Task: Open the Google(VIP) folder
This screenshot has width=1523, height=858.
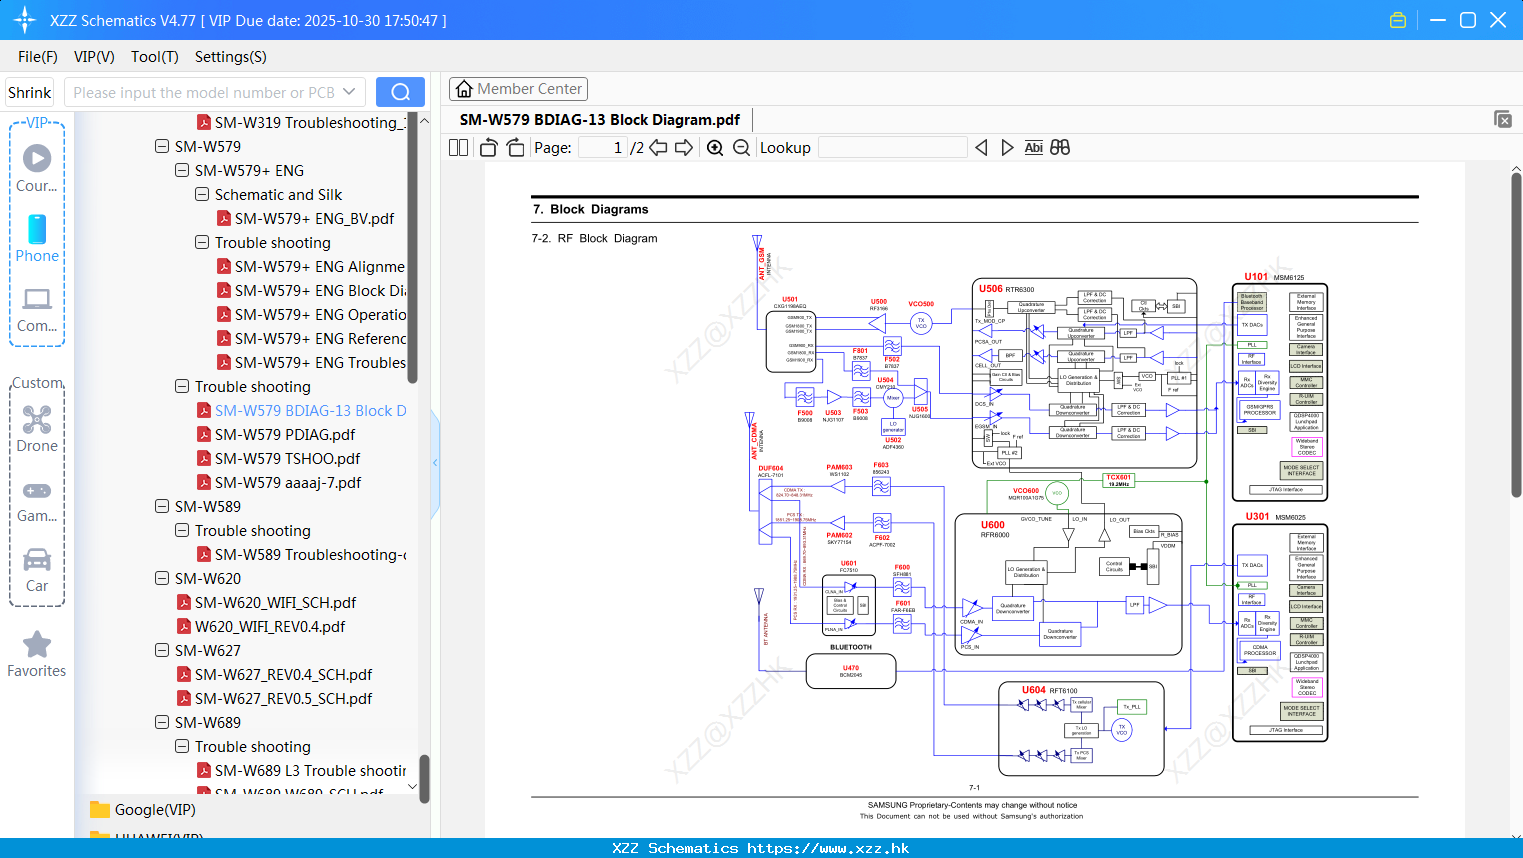Action: click(143, 810)
